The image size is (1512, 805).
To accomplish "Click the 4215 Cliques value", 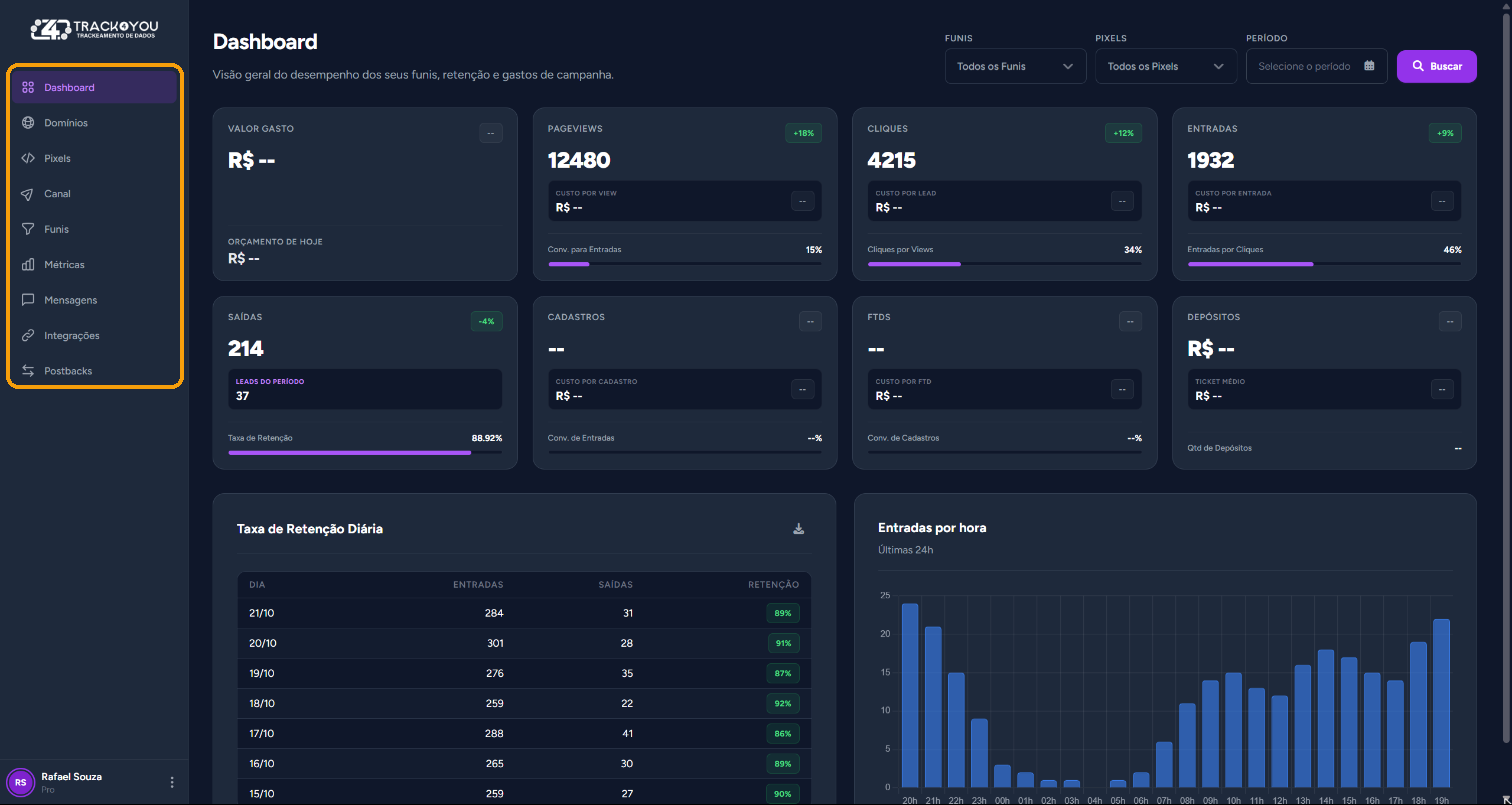I will 892,160.
